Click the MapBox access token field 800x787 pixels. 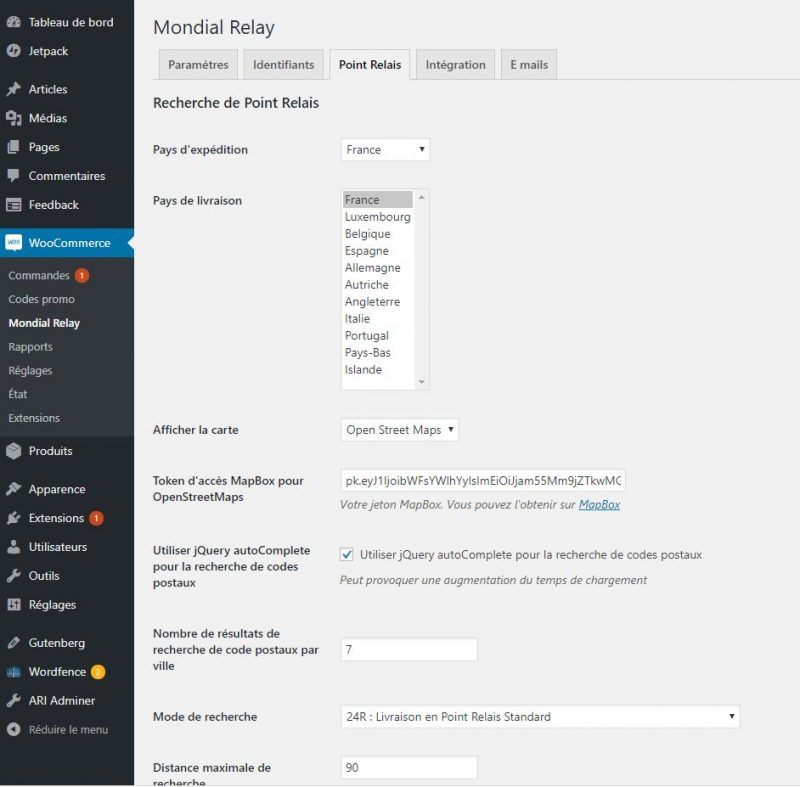pyautogui.click(x=483, y=480)
